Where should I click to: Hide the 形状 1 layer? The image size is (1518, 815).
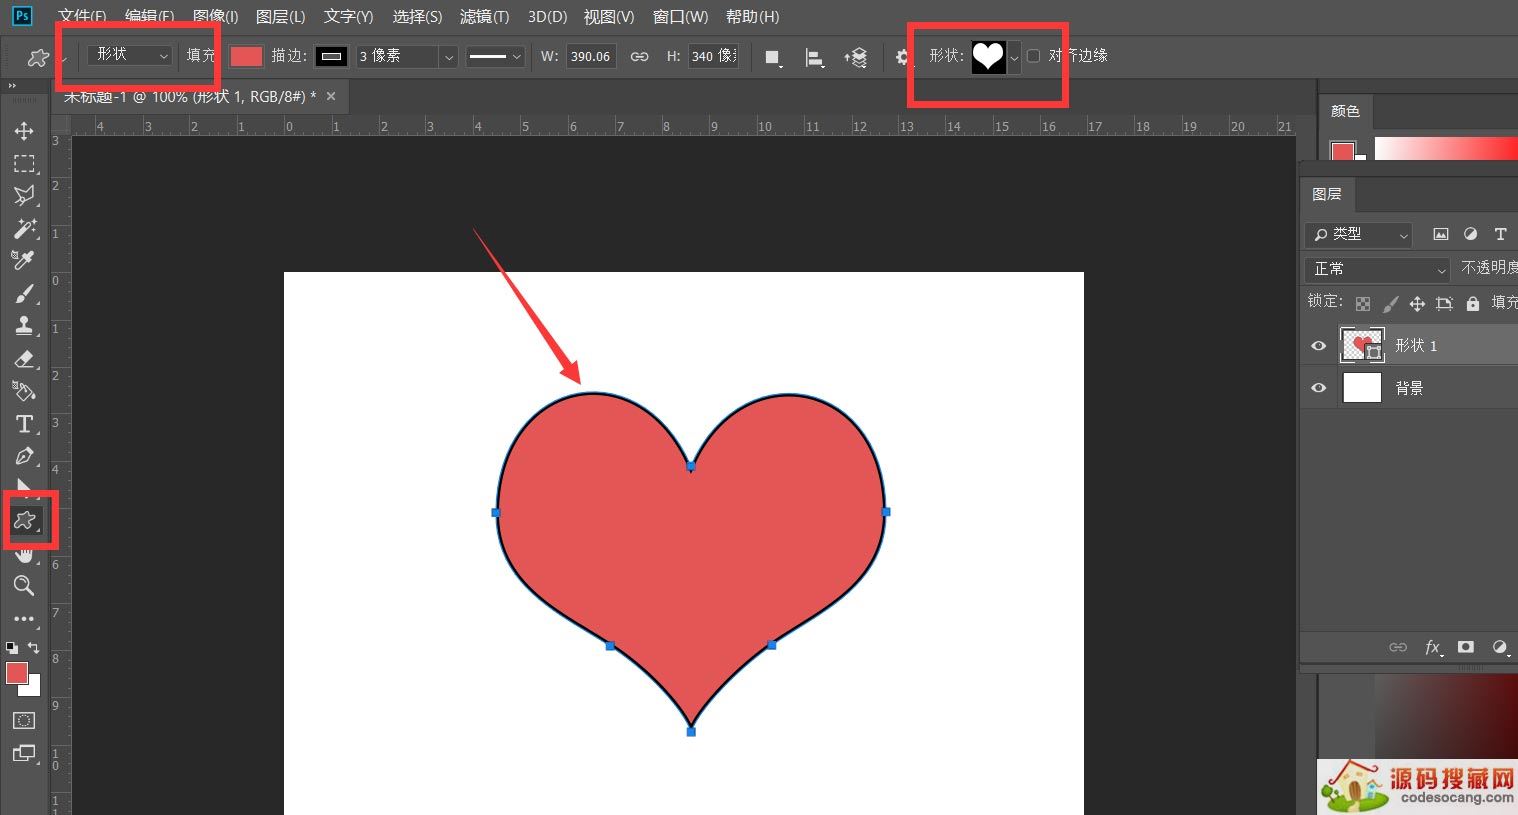1318,346
